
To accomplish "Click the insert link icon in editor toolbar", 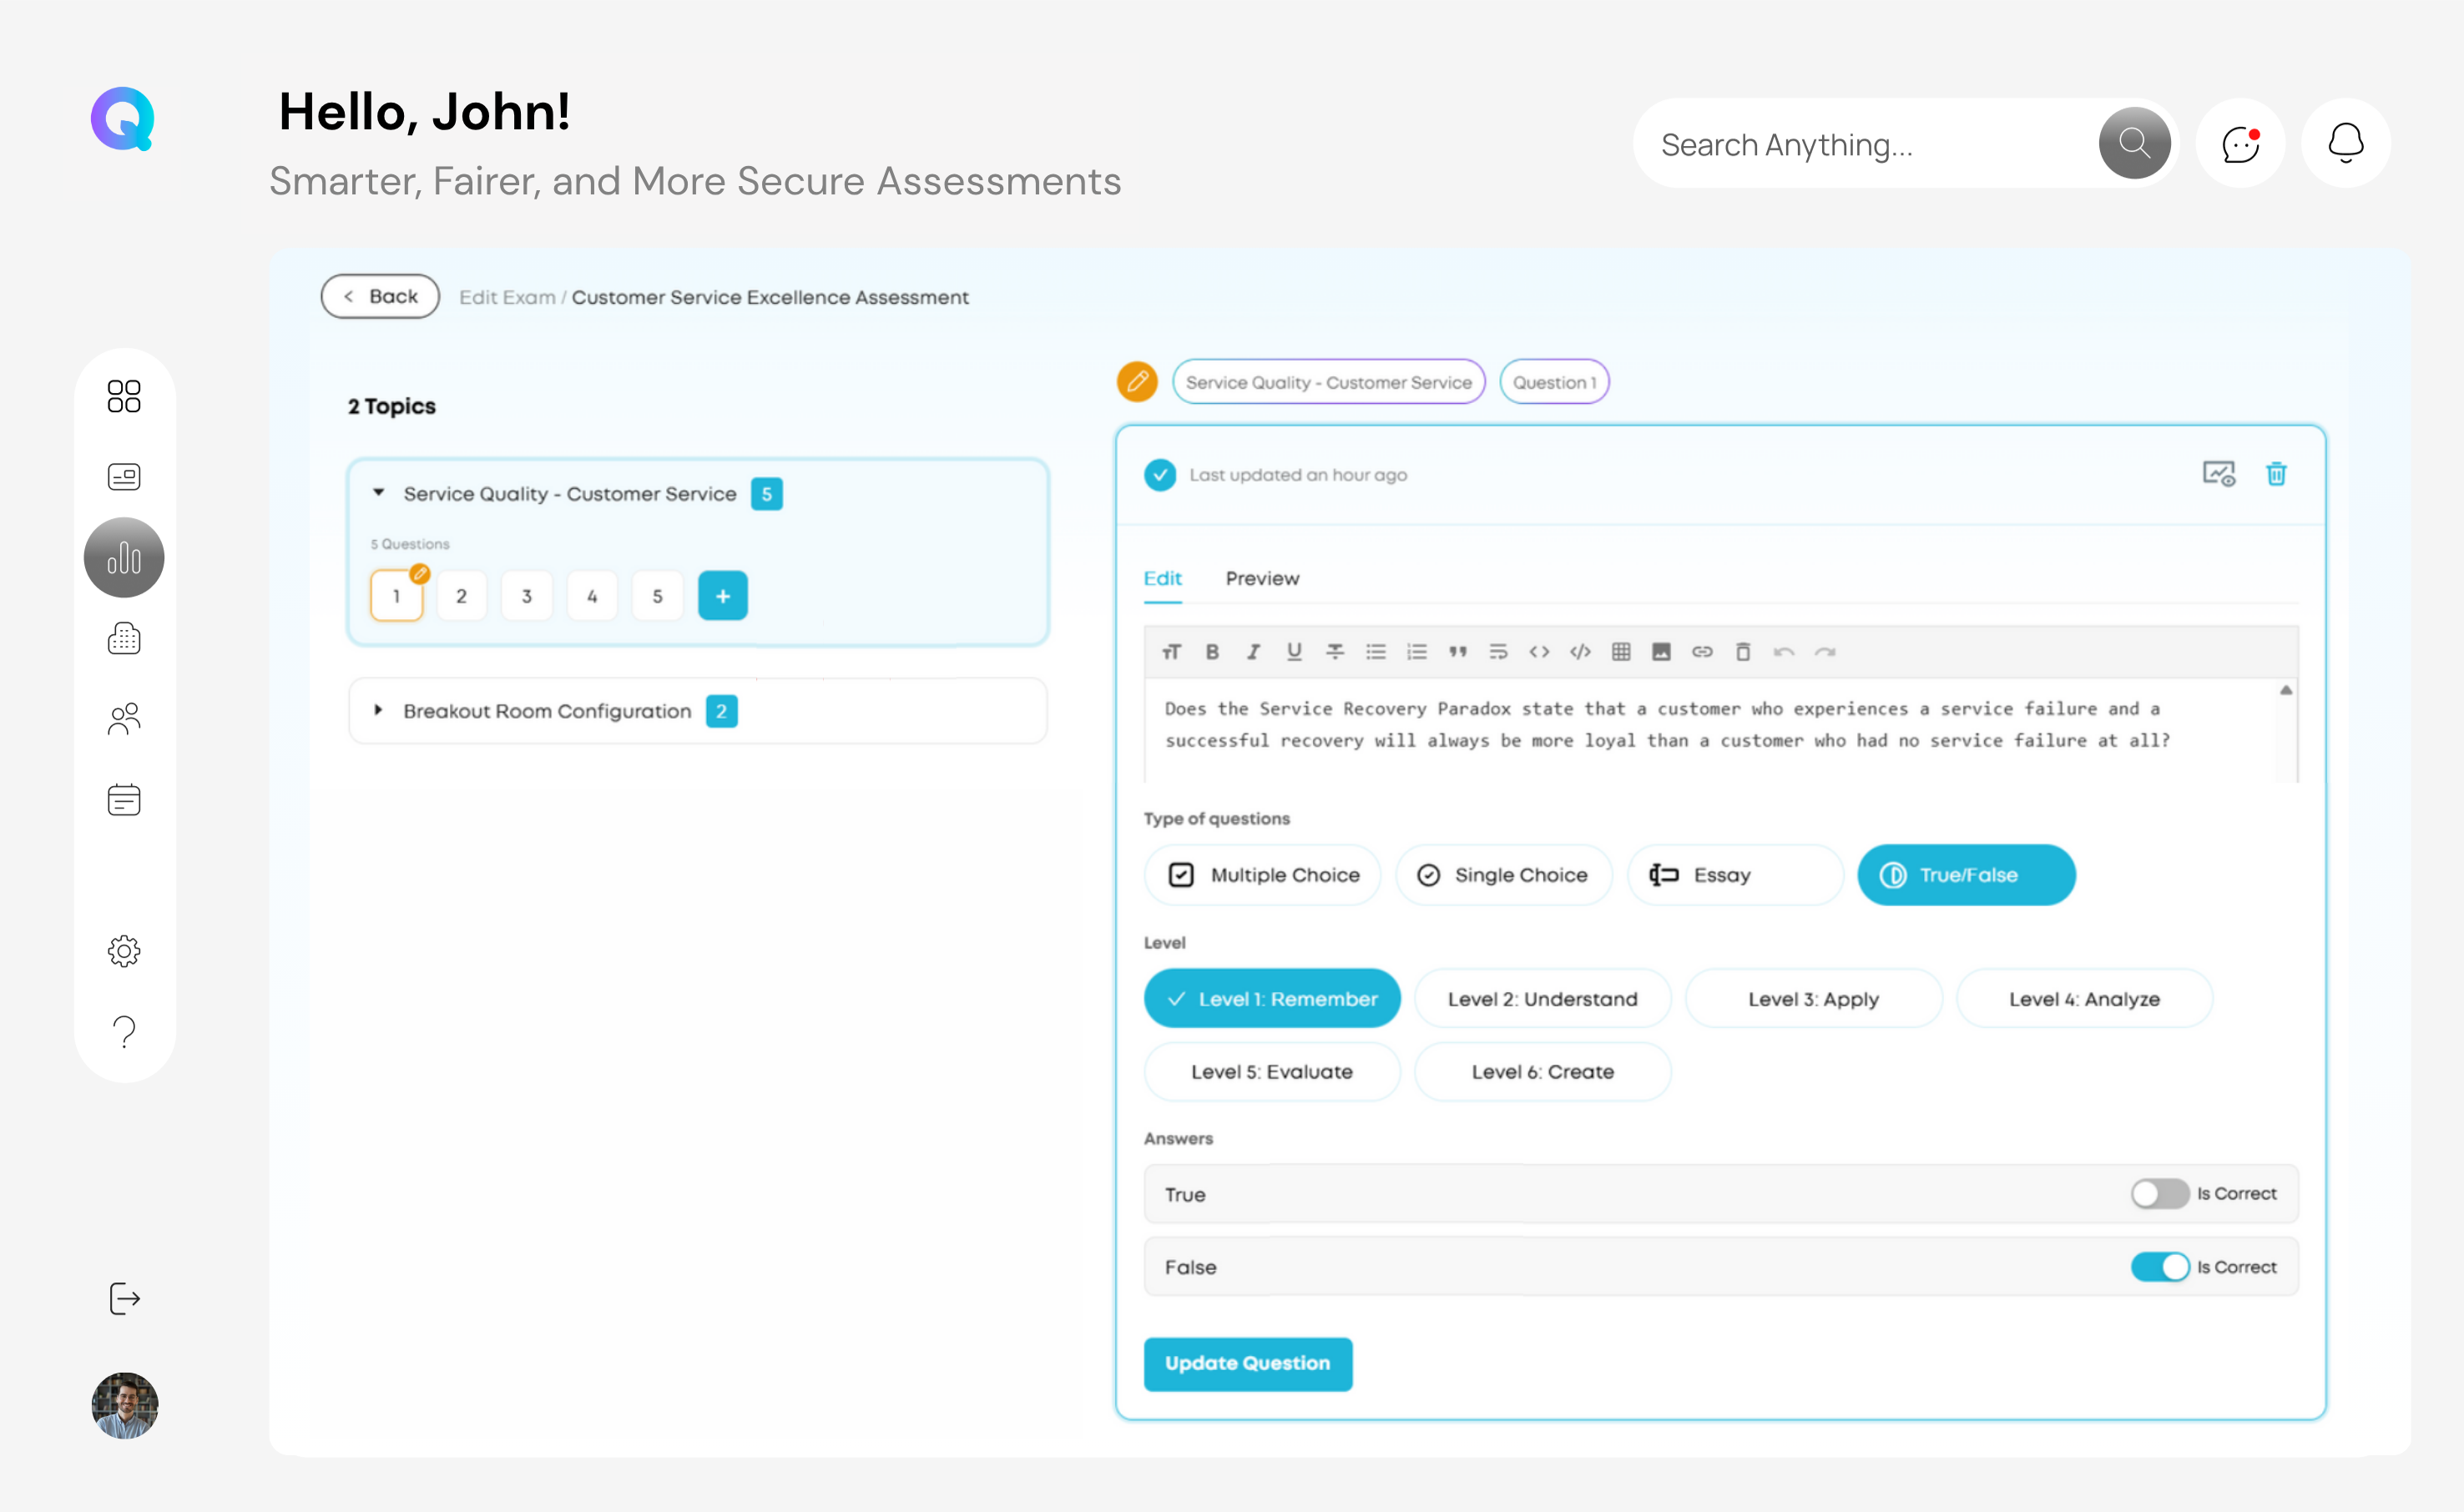I will click(x=1702, y=652).
